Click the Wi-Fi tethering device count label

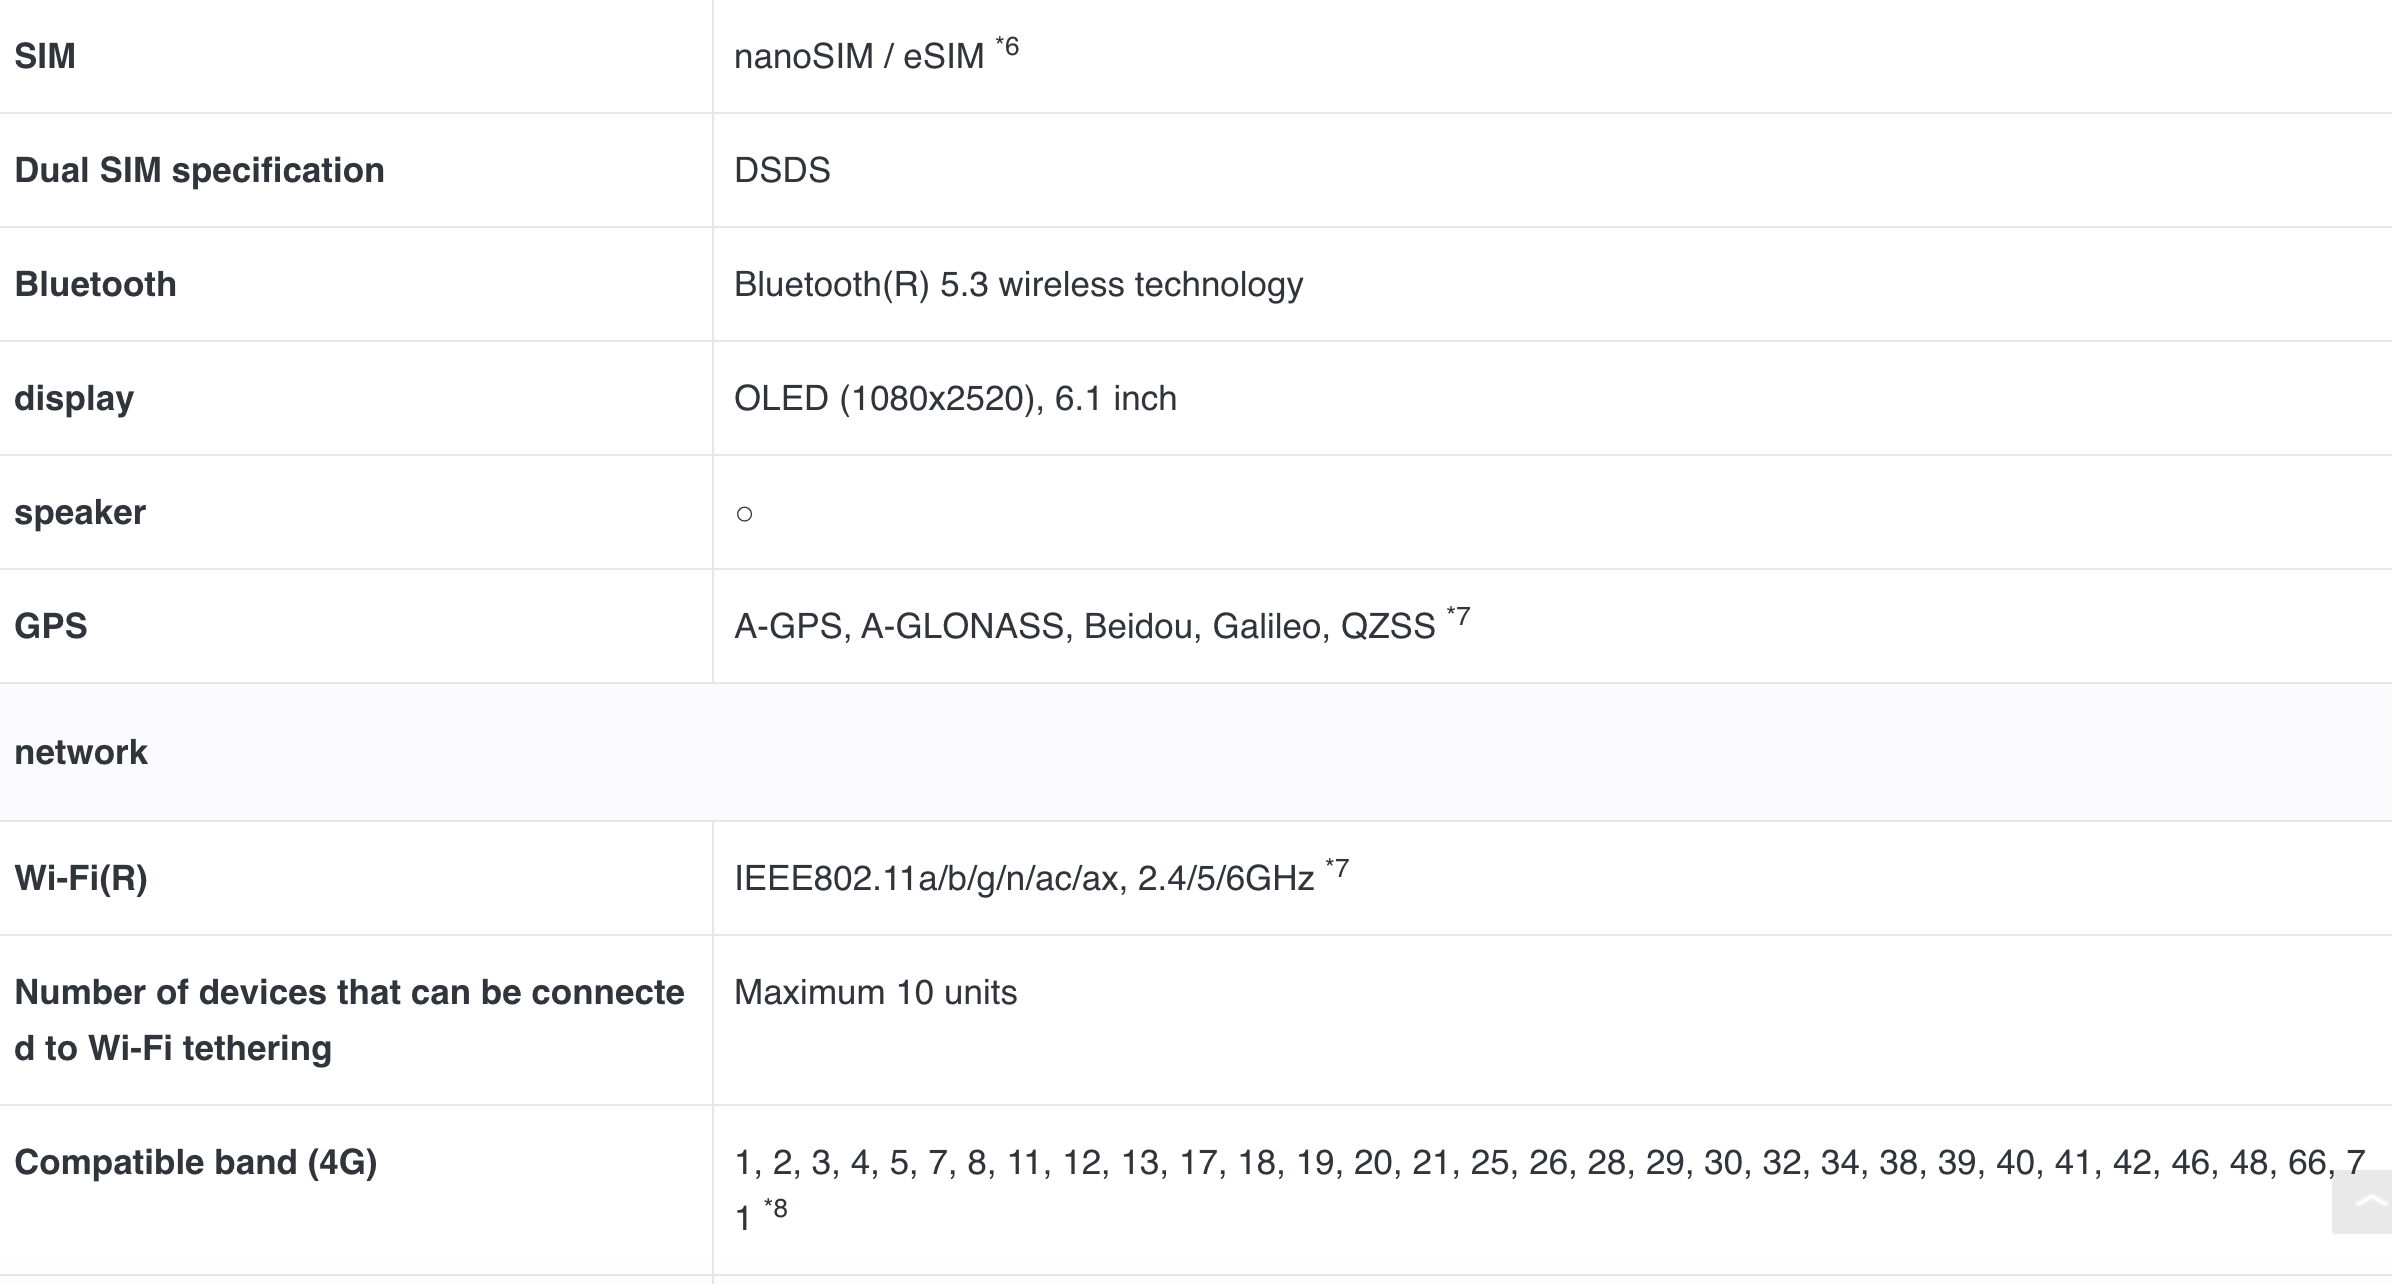coord(349,1020)
